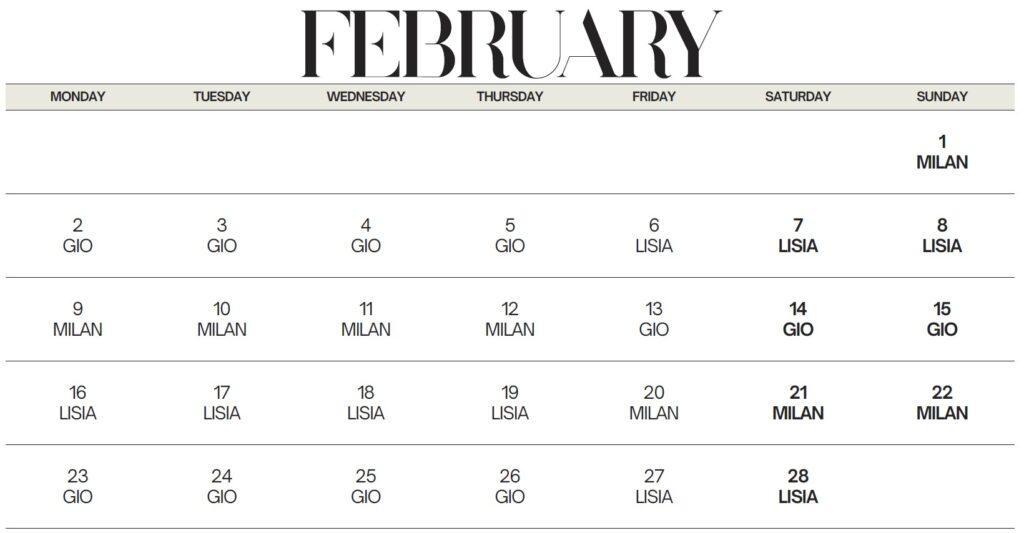Select date 2 labeled GIO
The image size is (1024, 533).
(78, 236)
